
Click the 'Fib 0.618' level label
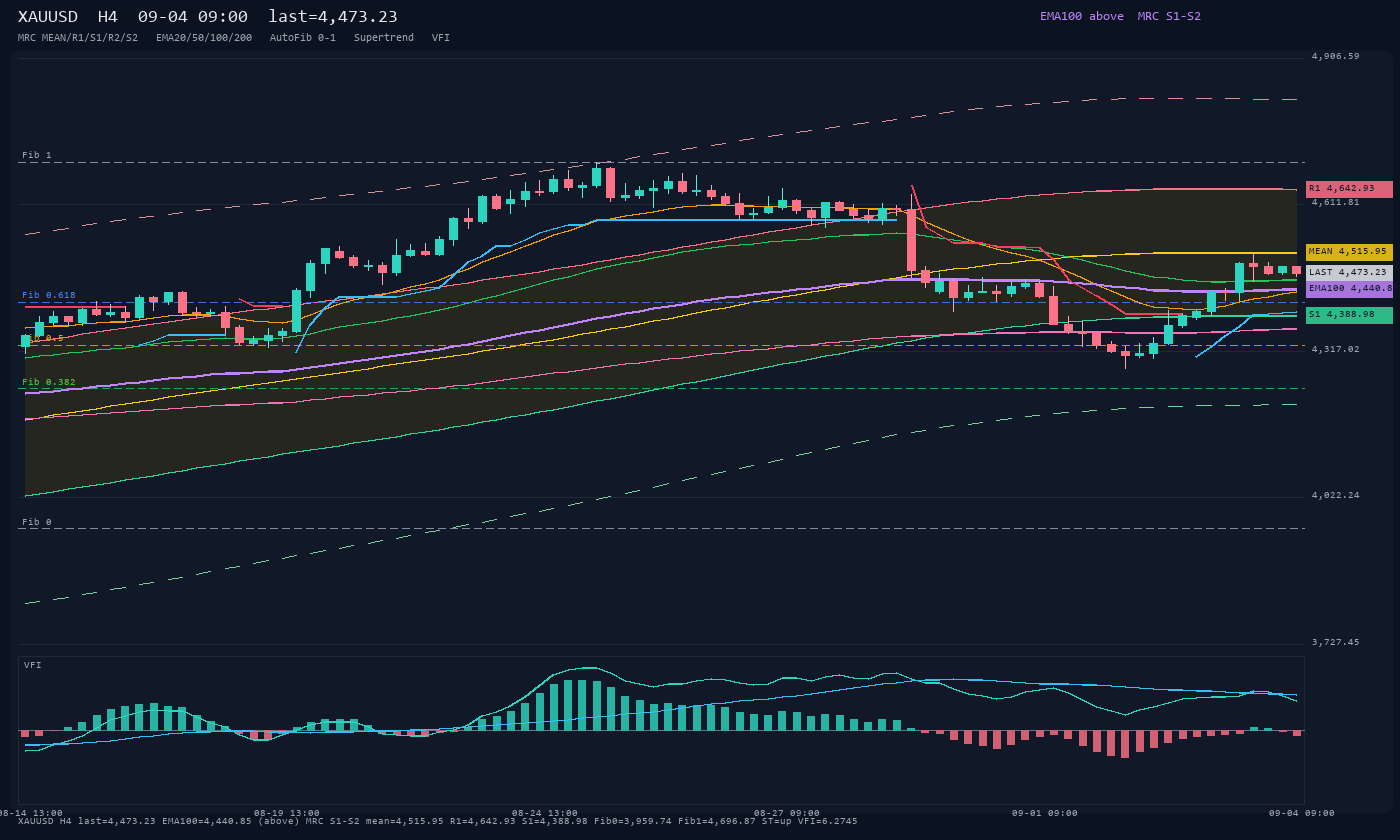click(x=49, y=296)
